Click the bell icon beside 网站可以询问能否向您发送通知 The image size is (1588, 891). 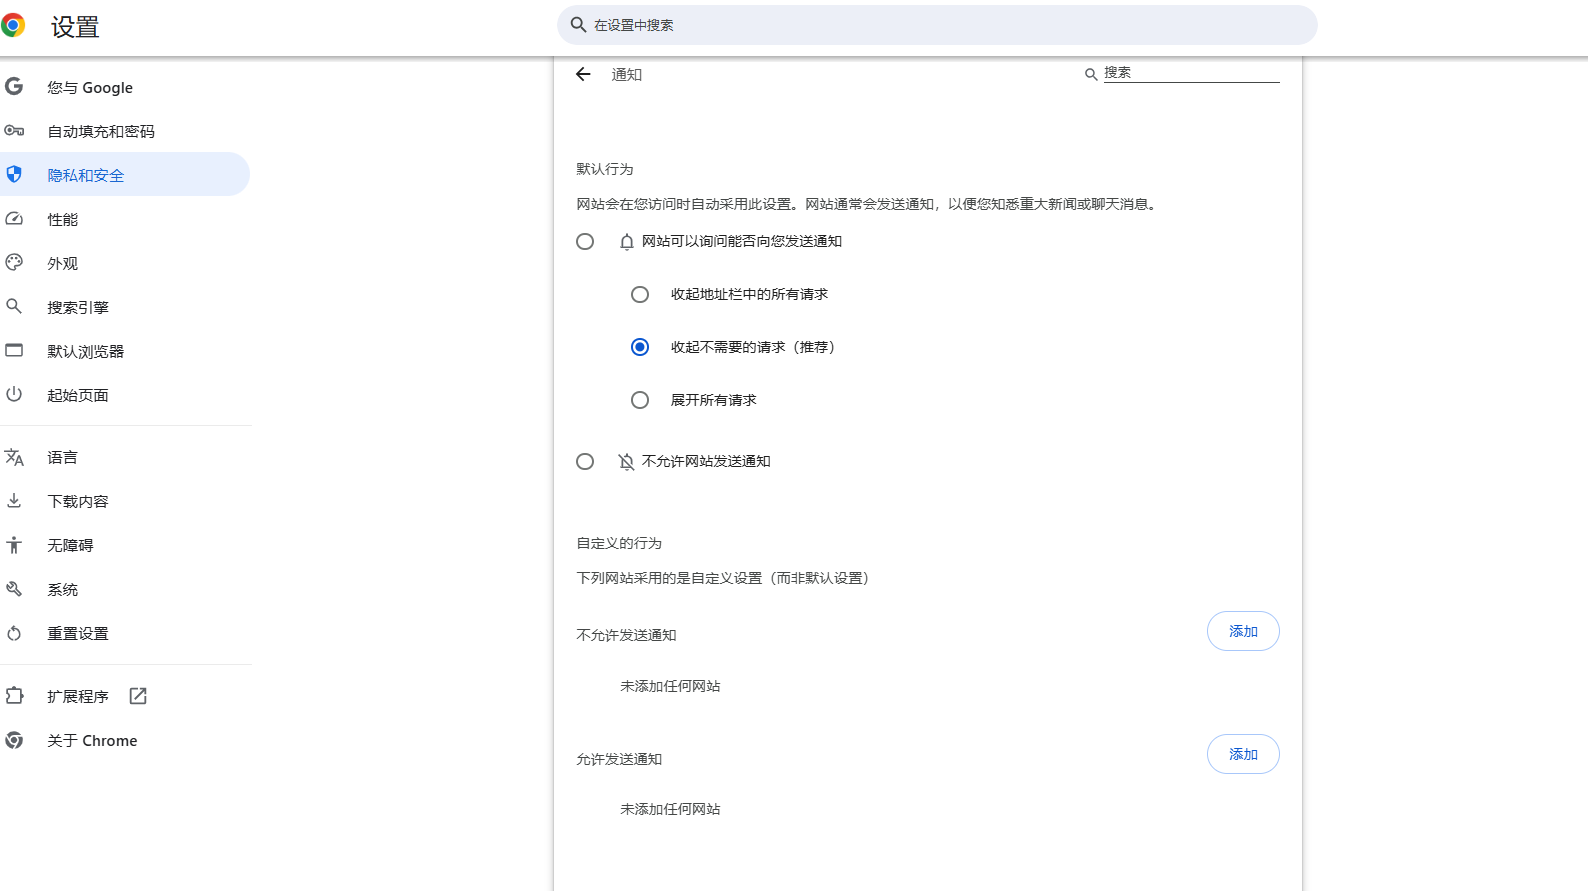(x=627, y=241)
